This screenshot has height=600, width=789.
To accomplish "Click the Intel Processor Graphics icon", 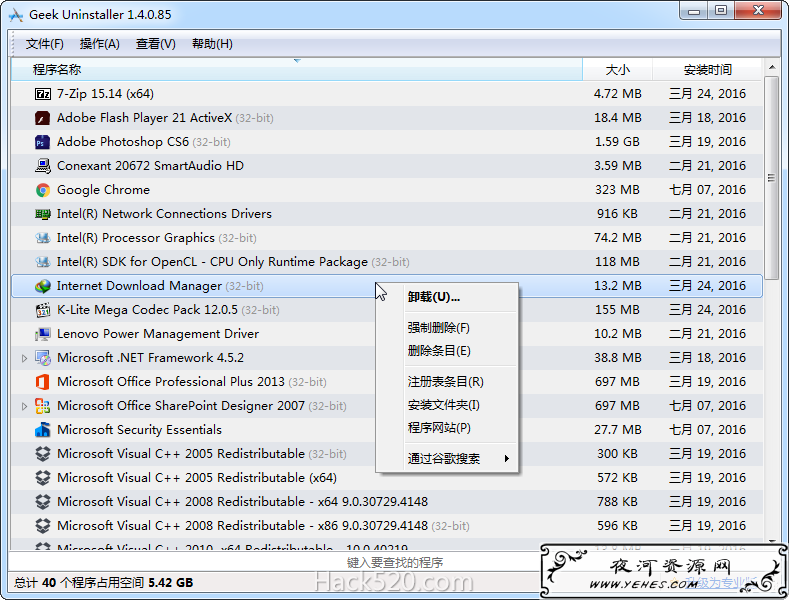I will click(43, 238).
